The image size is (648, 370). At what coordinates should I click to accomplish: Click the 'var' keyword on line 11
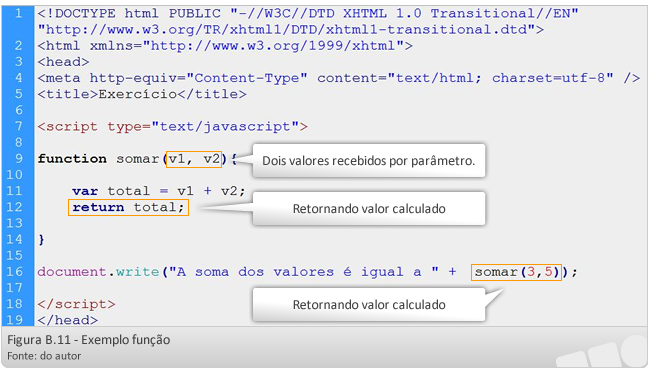pos(85,191)
